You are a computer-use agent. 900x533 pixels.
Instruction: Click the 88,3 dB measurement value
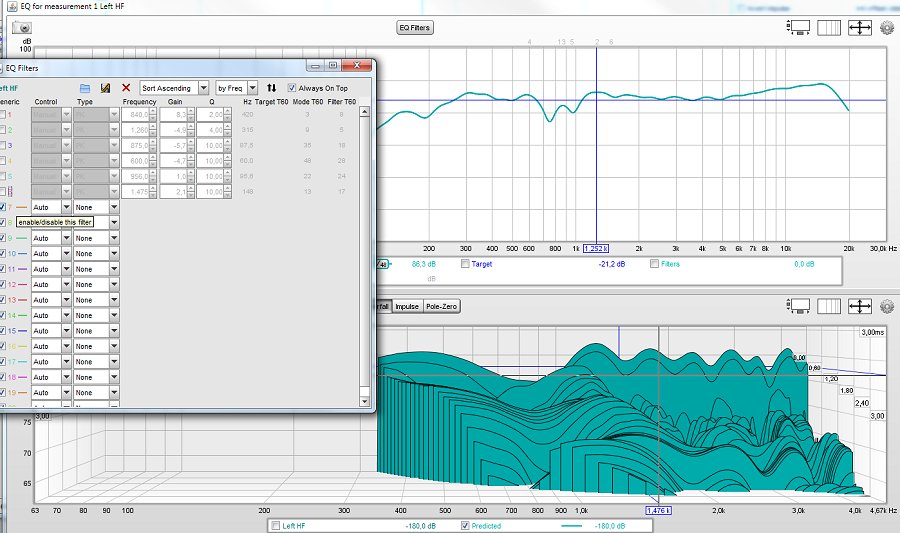coord(424,264)
